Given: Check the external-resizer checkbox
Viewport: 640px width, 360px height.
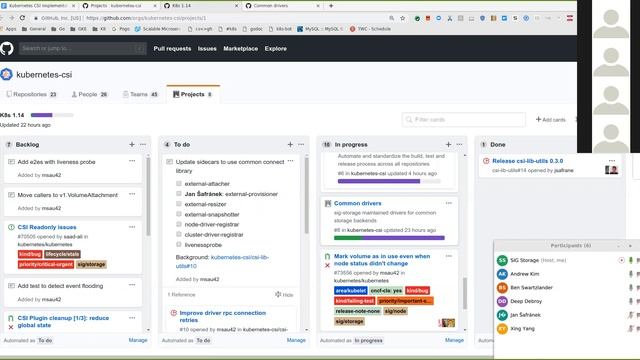Looking at the screenshot, I should [x=178, y=204].
